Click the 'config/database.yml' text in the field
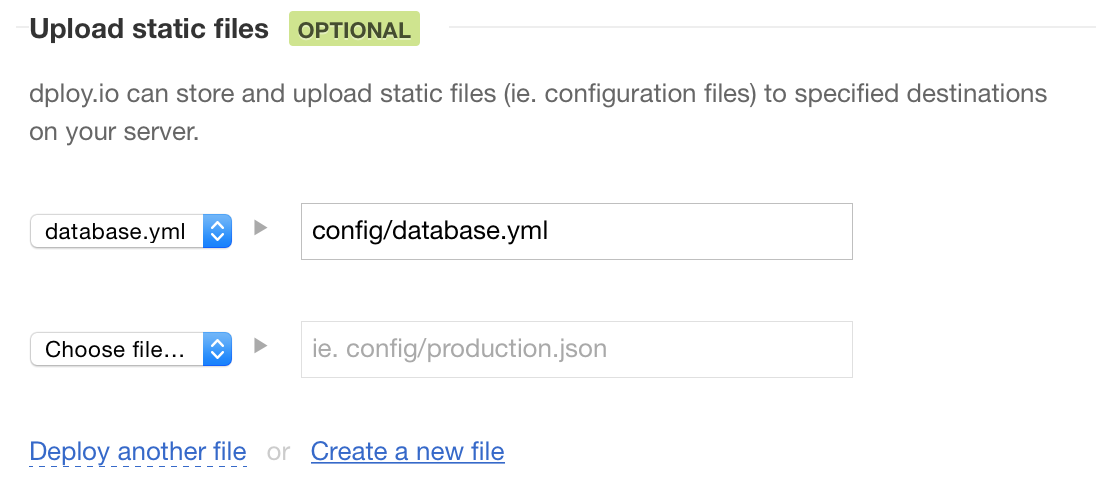 click(x=430, y=232)
